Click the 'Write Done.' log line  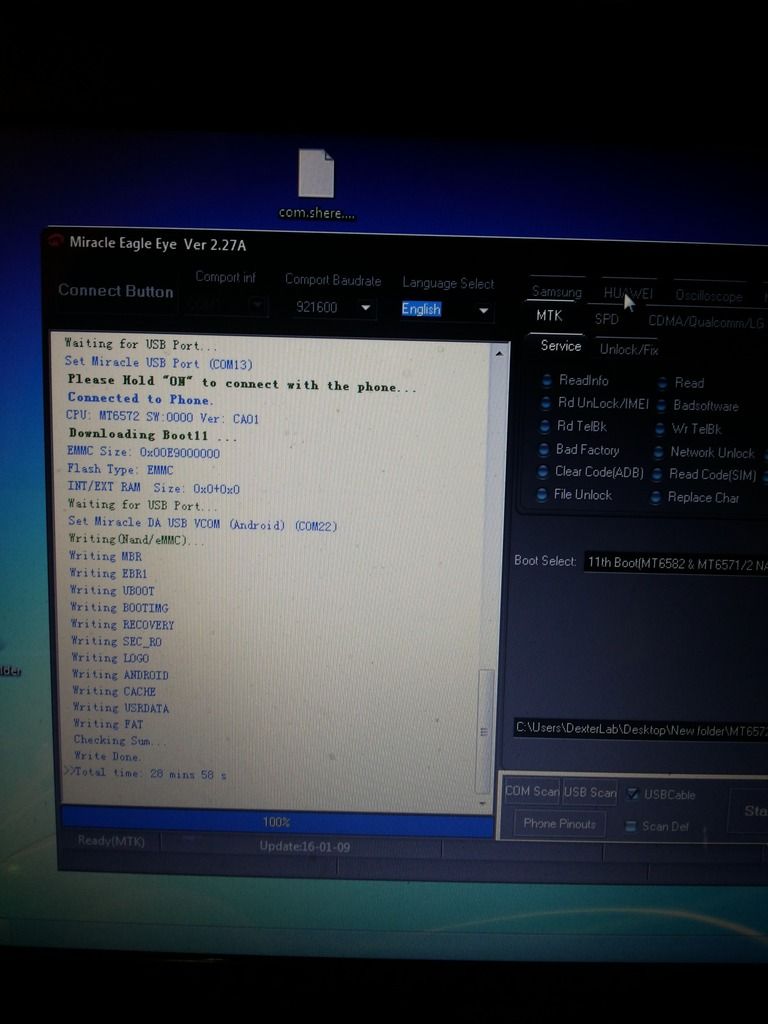tap(106, 756)
